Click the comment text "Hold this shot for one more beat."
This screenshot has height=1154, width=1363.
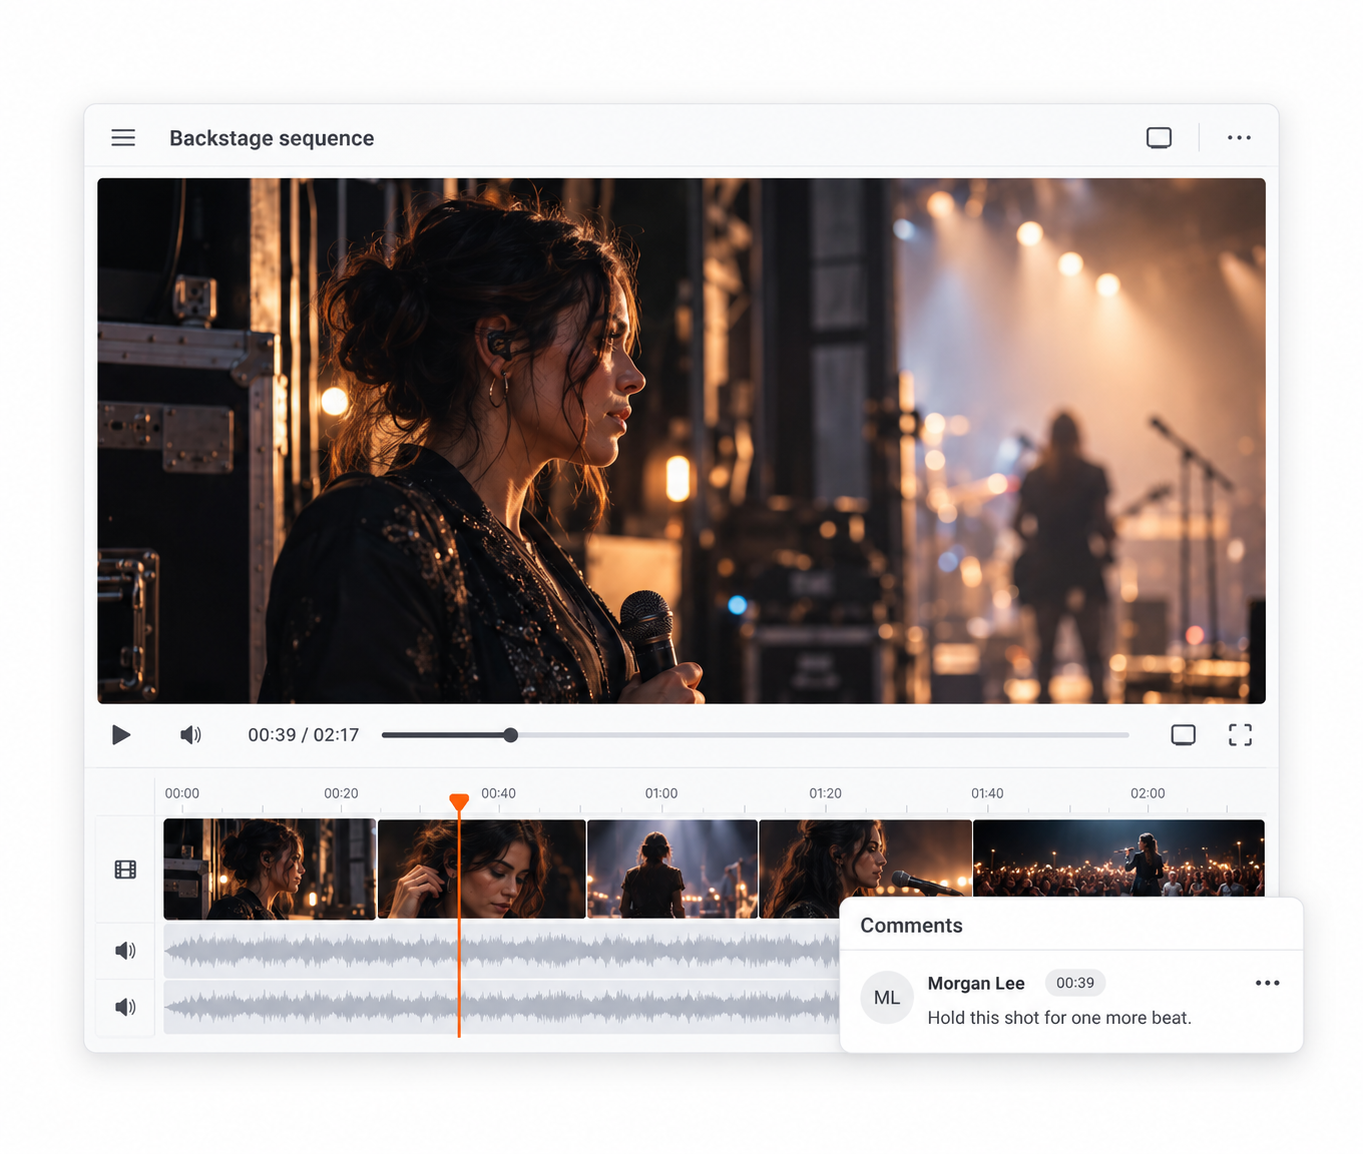pos(1059,1018)
